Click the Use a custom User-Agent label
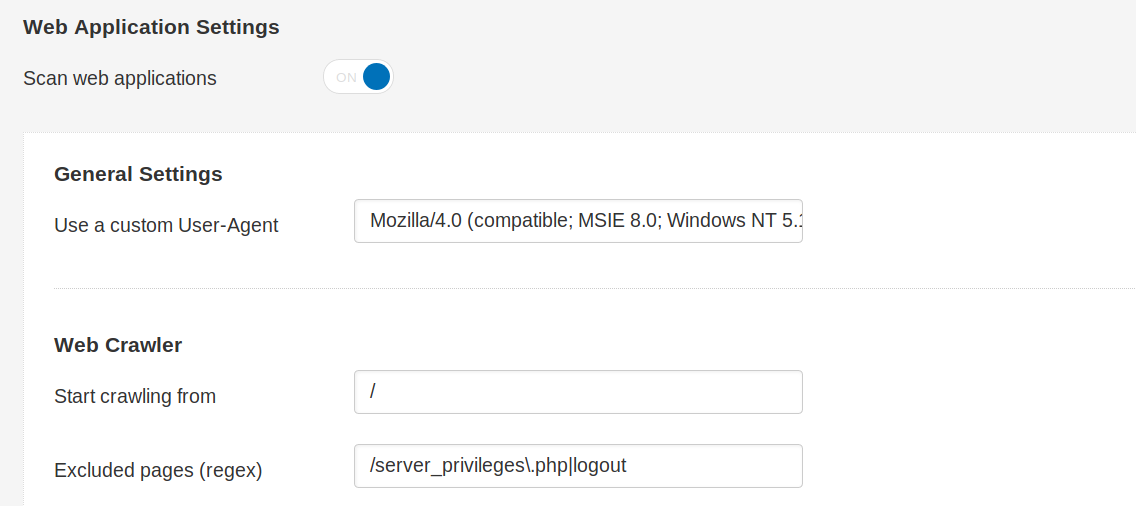 pos(166,225)
